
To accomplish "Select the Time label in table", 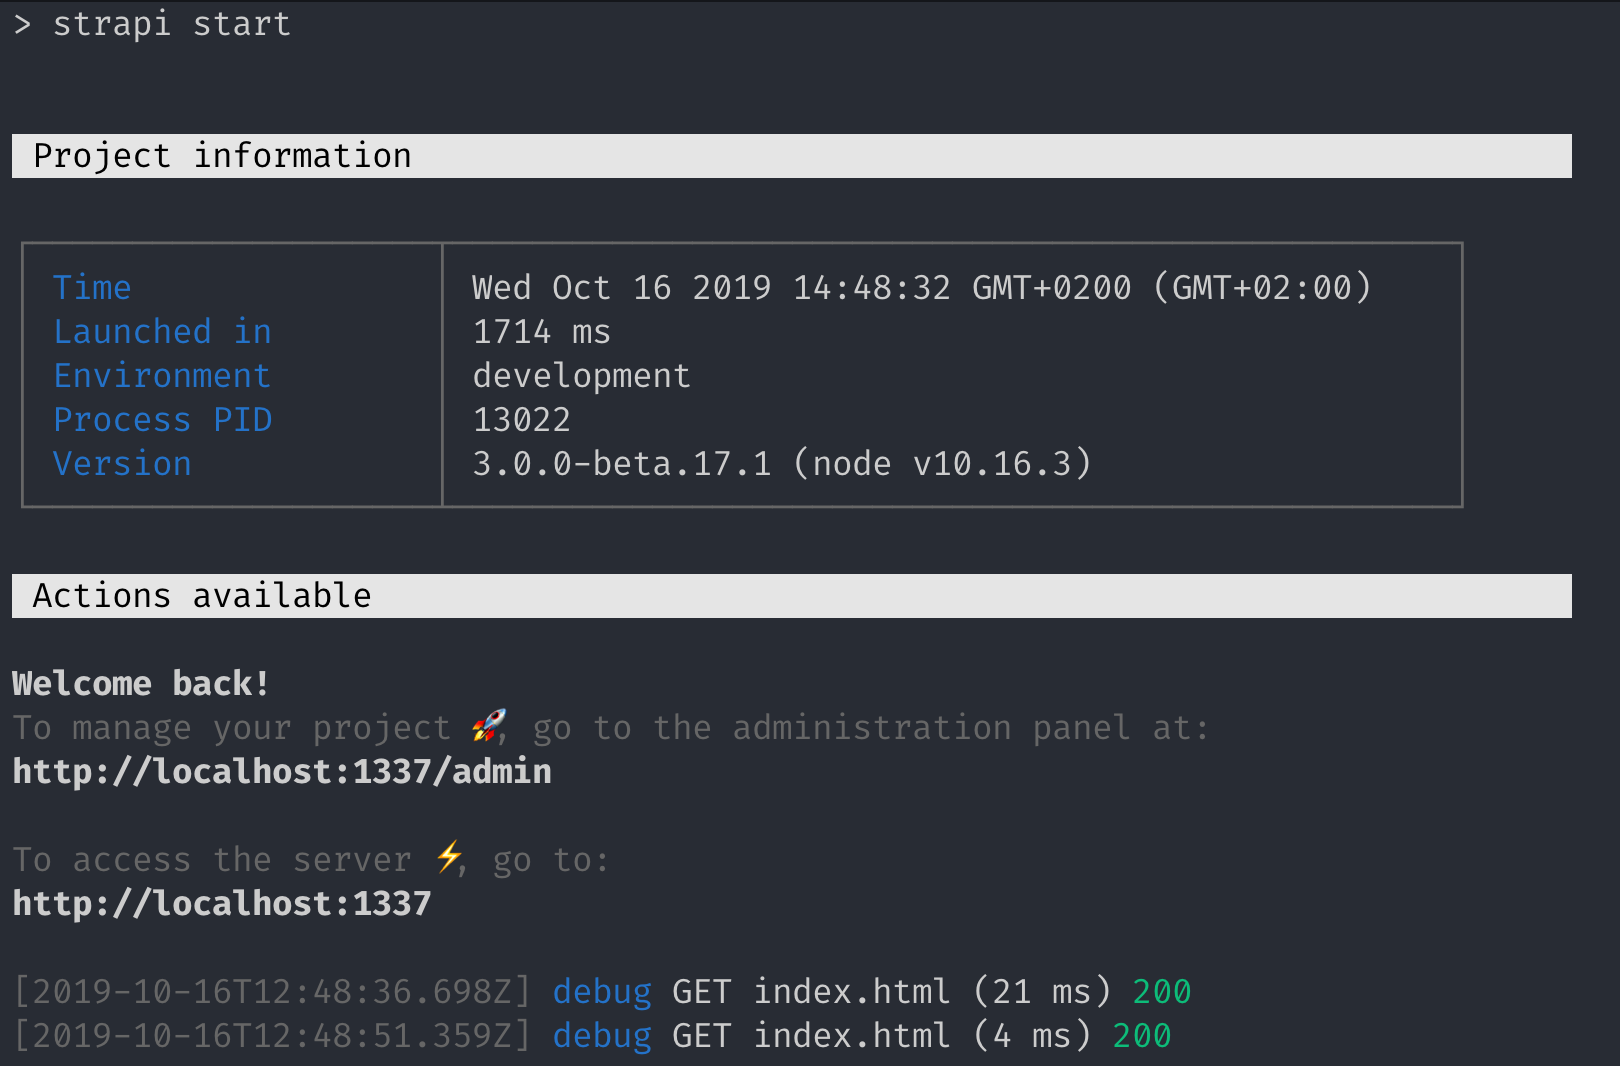I will coord(92,288).
